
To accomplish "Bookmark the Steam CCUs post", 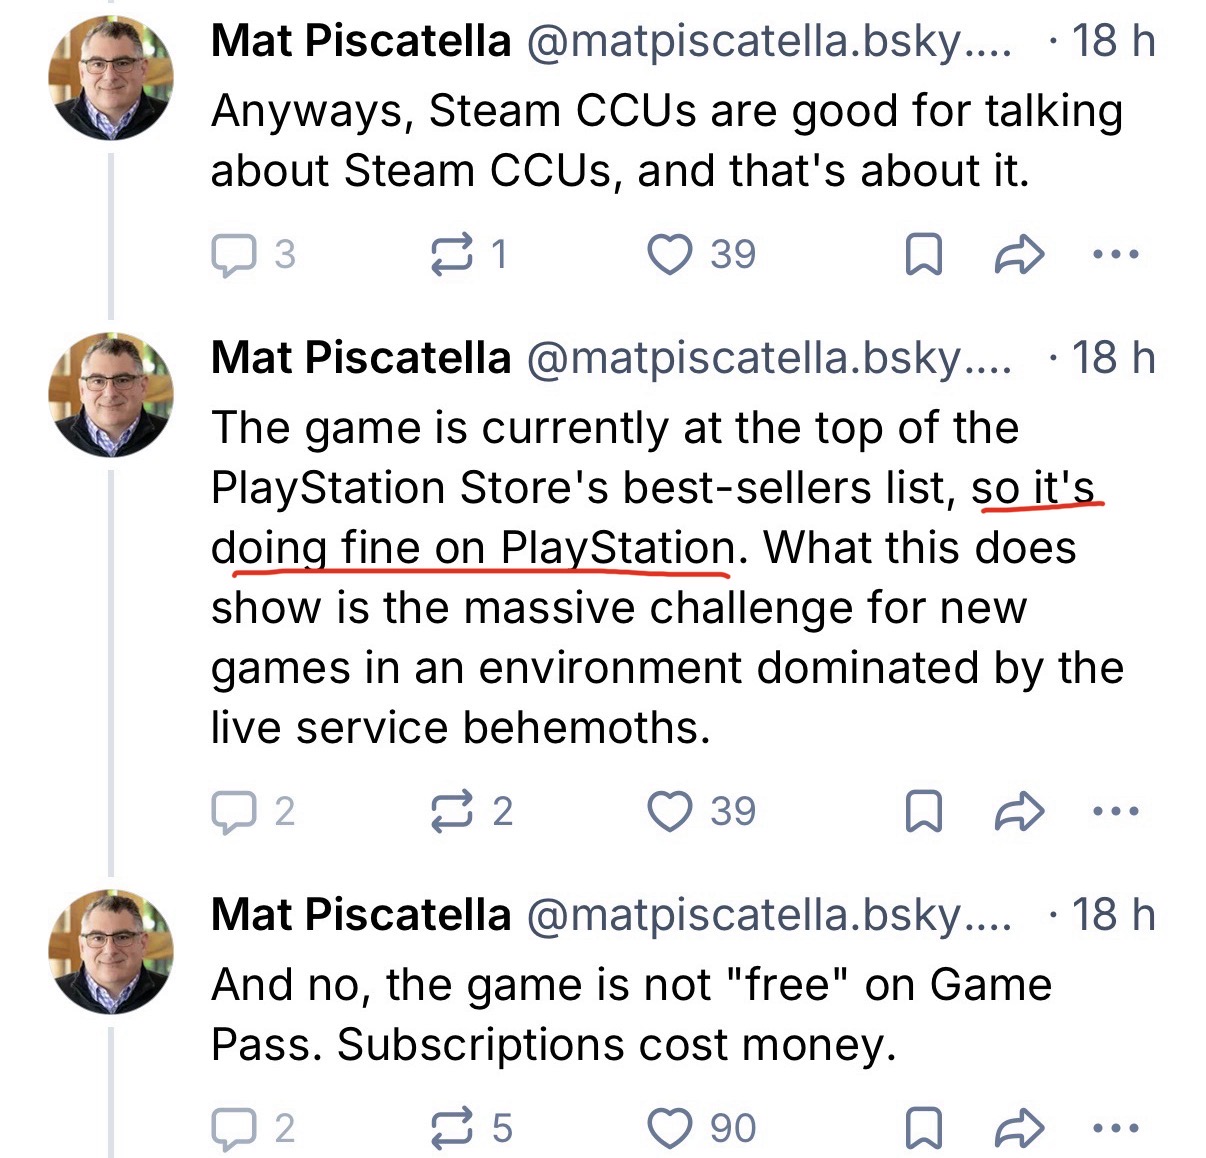I will click(923, 255).
